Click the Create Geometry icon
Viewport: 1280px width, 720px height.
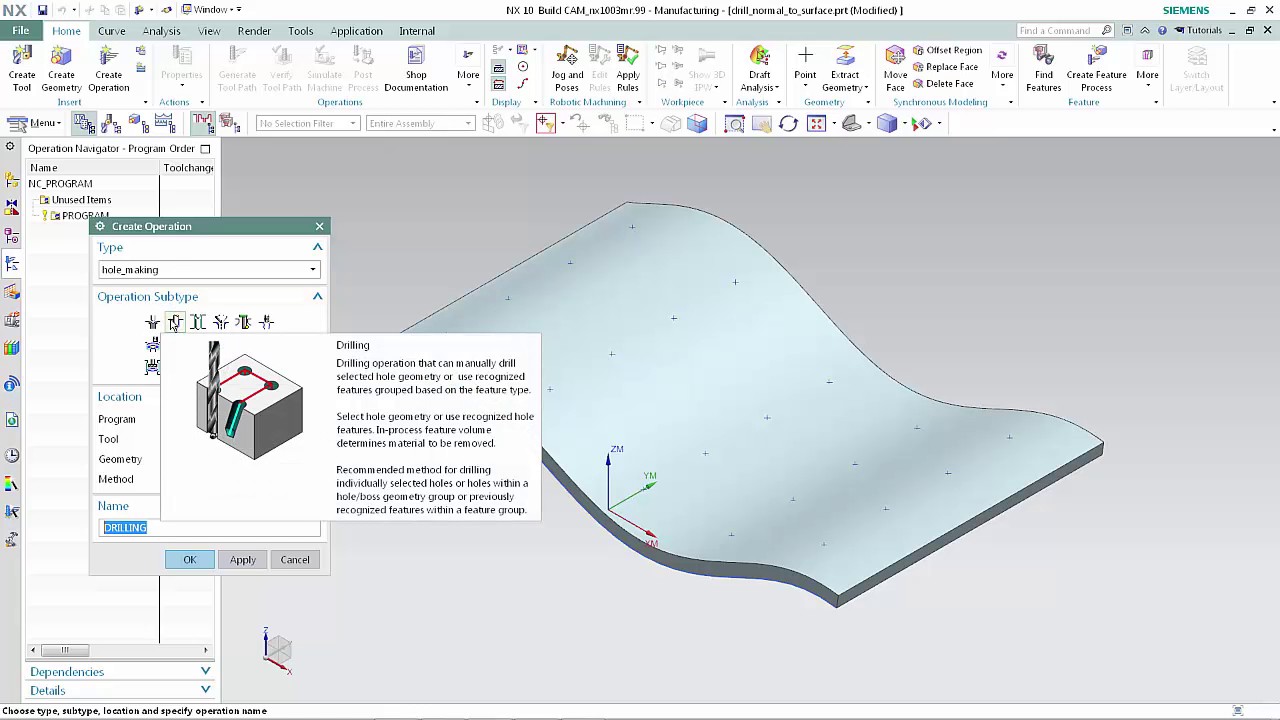(61, 68)
